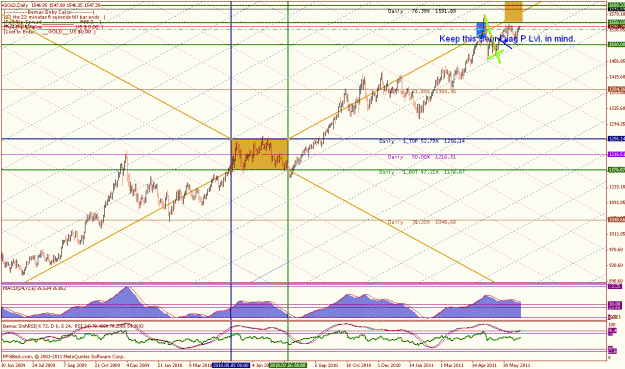Select the Bemac StchRSI indicator label
The width and height of the screenshot is (625, 369).
point(73,326)
